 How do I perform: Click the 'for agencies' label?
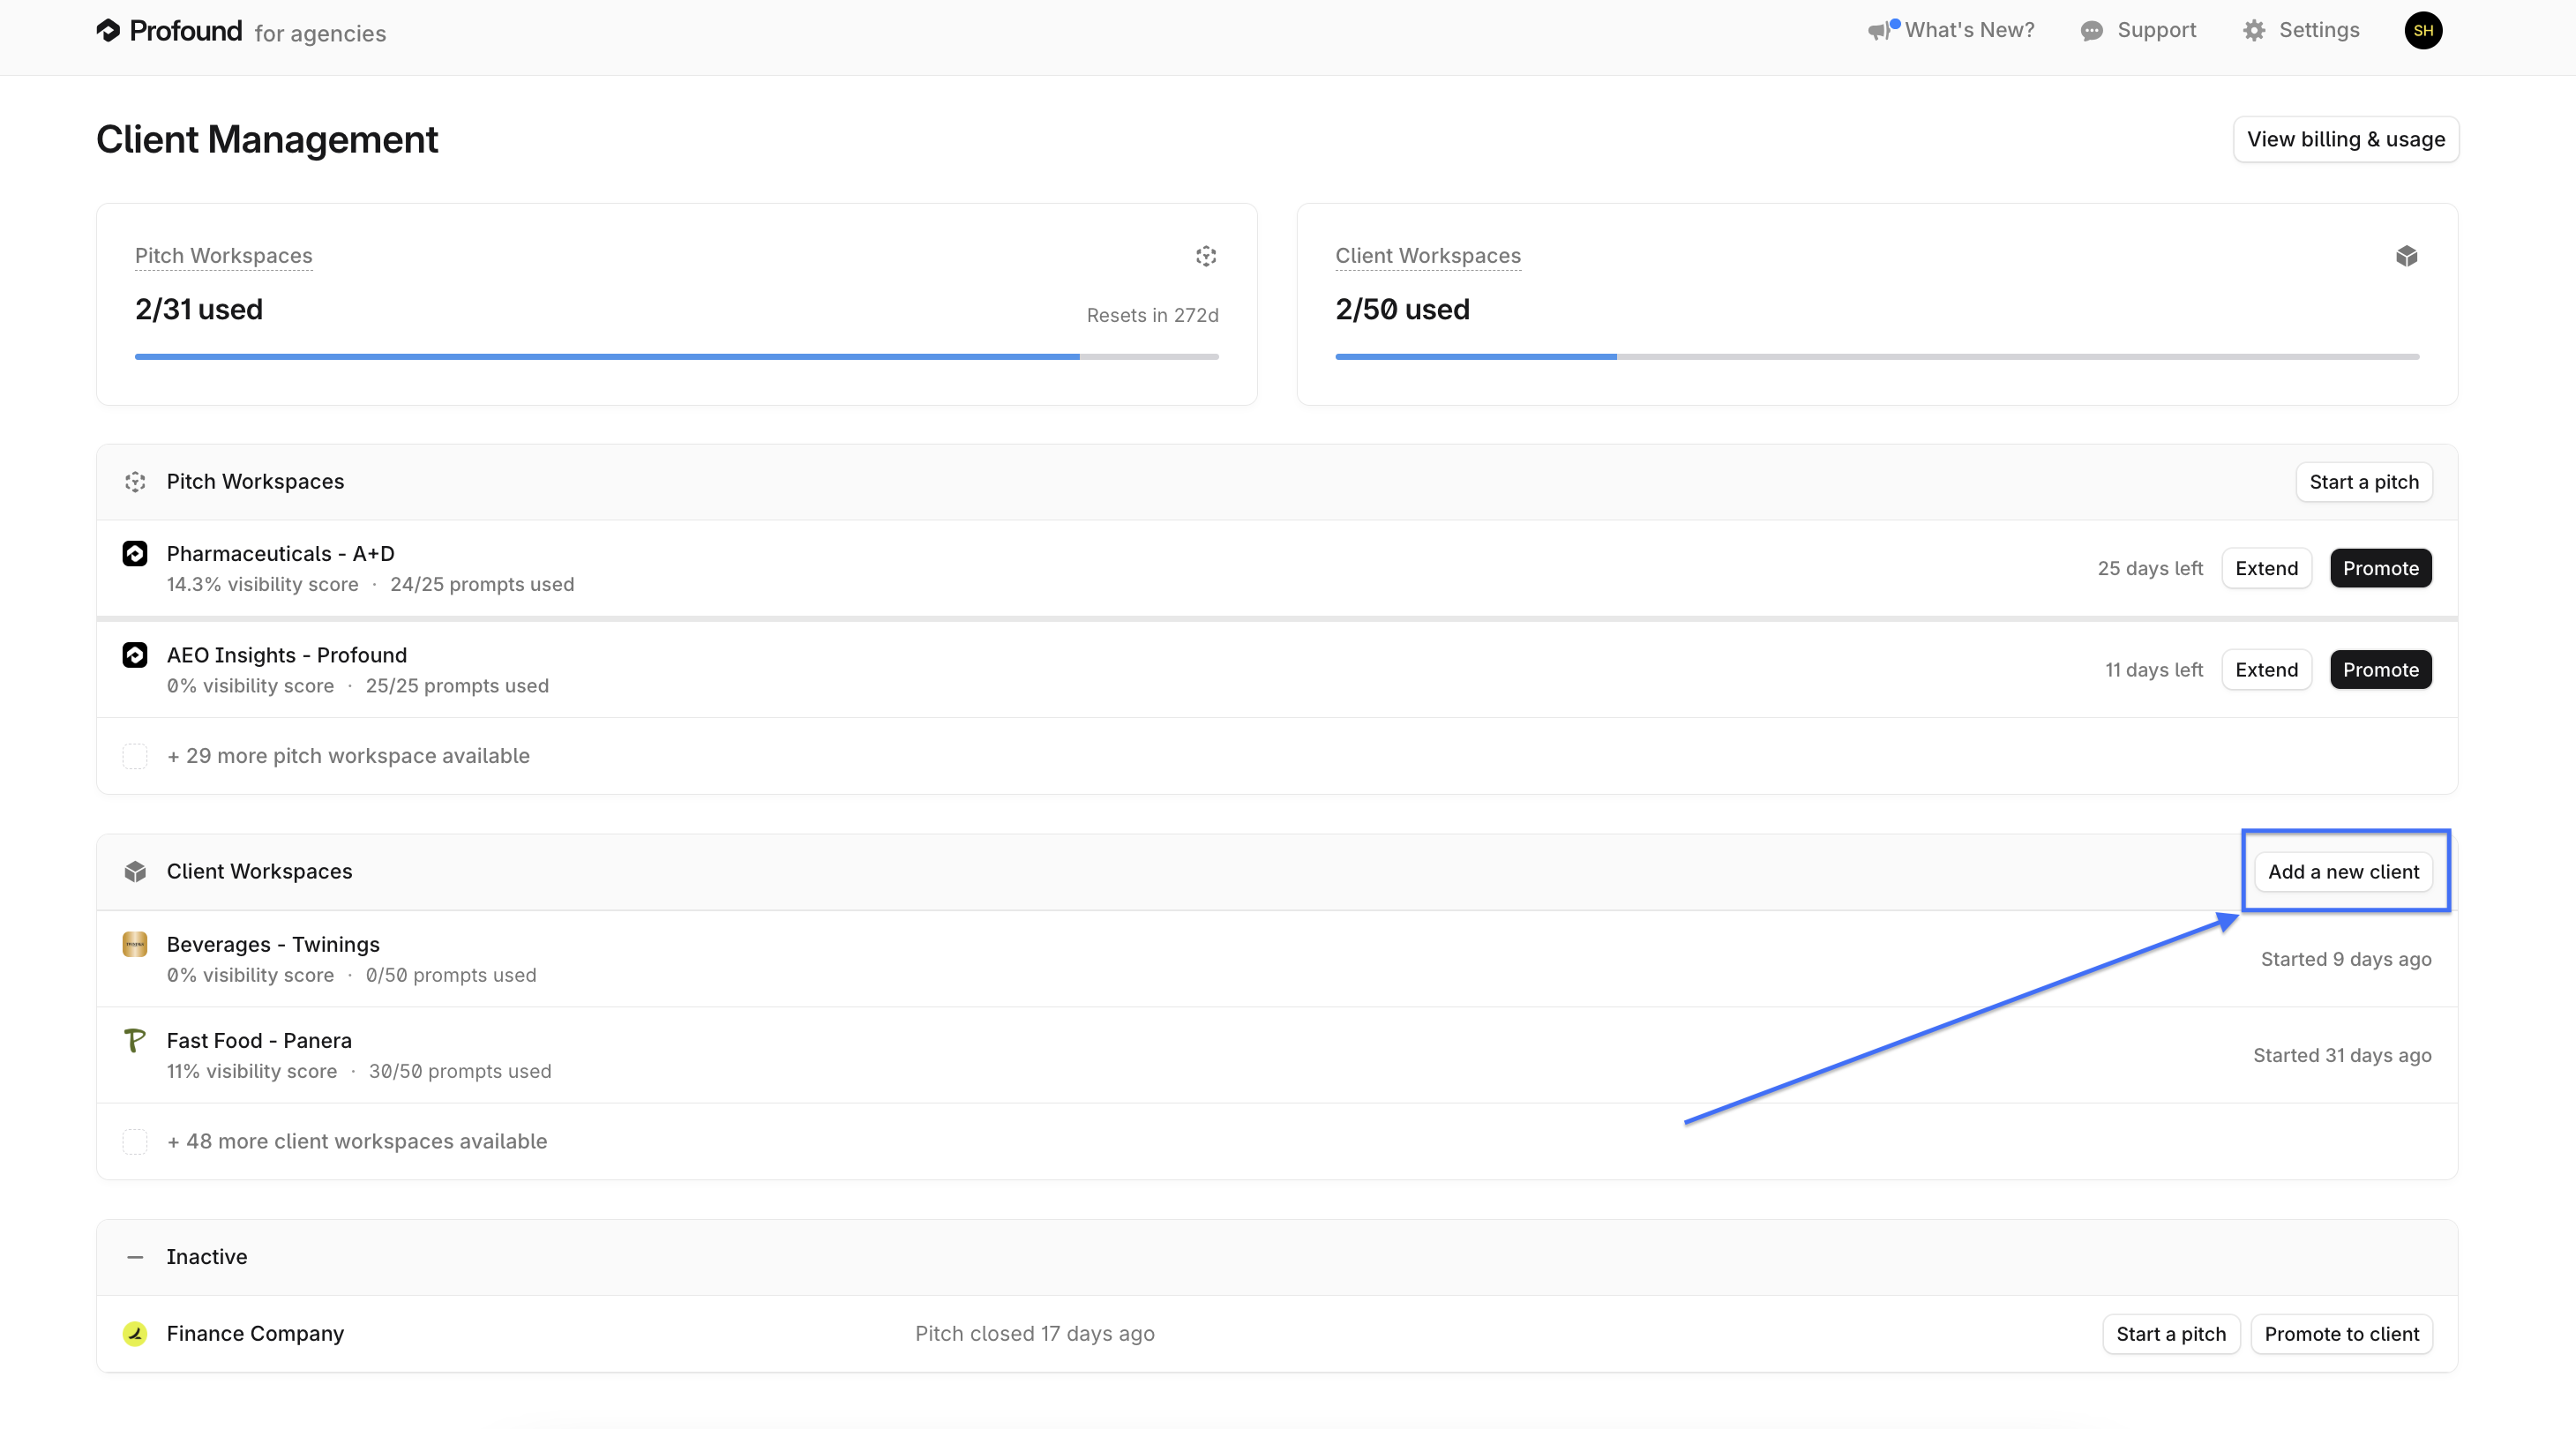coord(320,34)
